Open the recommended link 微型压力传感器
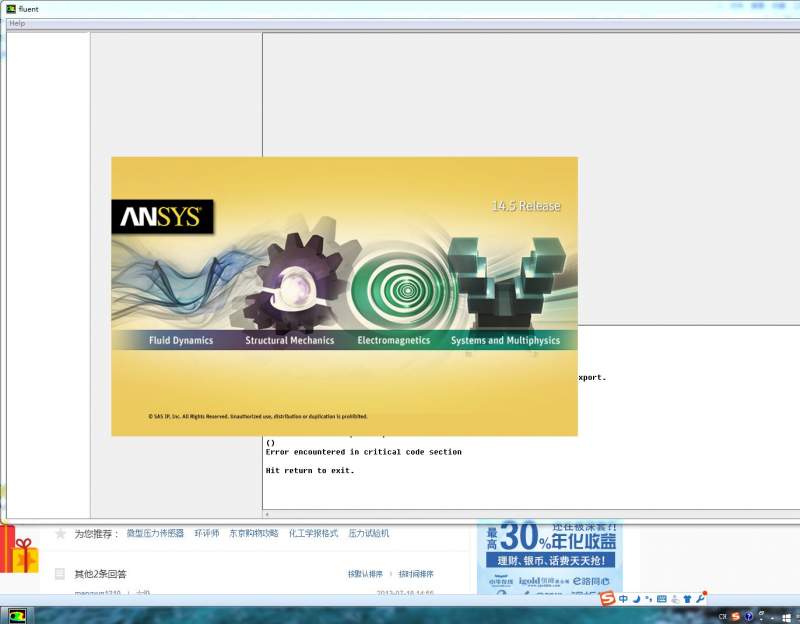The height and width of the screenshot is (624, 800). [155, 533]
